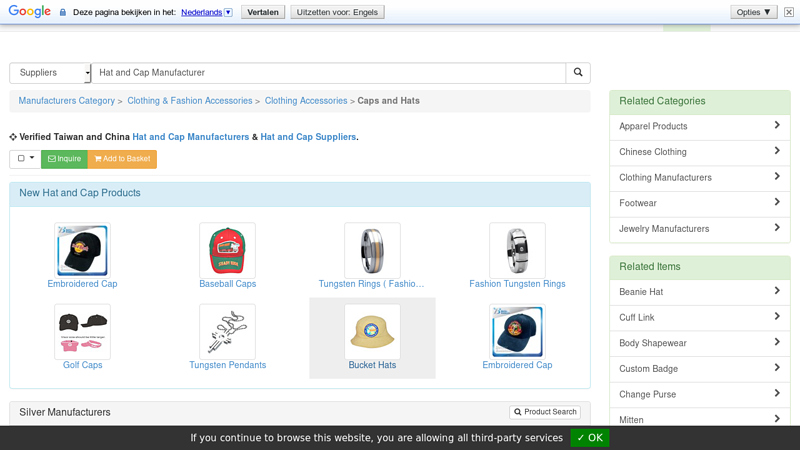Screen dimensions: 800x450
Task: Click the Vertalen button
Action: point(263,12)
